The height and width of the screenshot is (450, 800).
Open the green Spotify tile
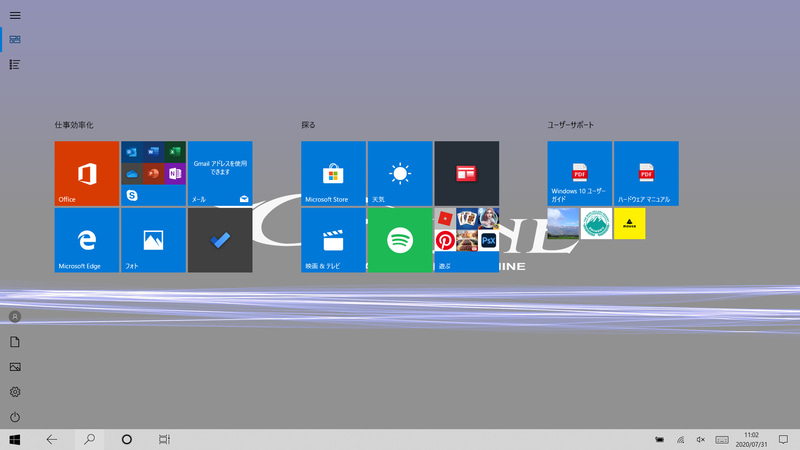click(400, 240)
